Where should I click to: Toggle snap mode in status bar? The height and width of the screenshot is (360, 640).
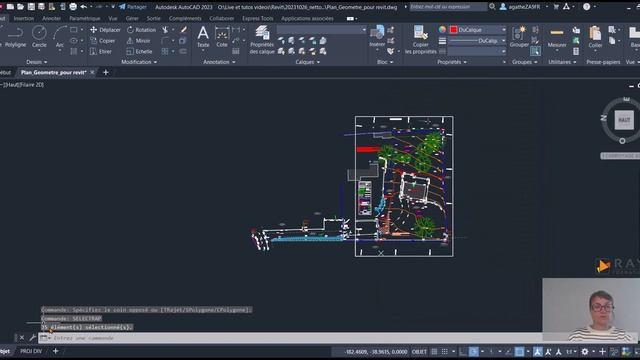pos(444,351)
